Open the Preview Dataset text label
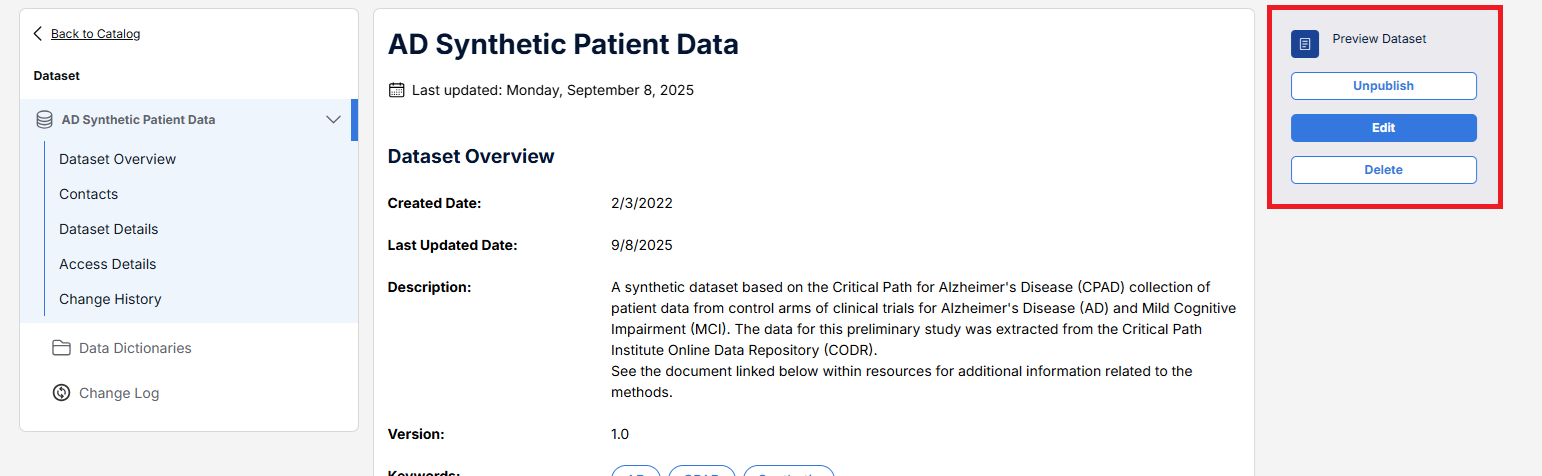This screenshot has width=1542, height=476. 1379,39
